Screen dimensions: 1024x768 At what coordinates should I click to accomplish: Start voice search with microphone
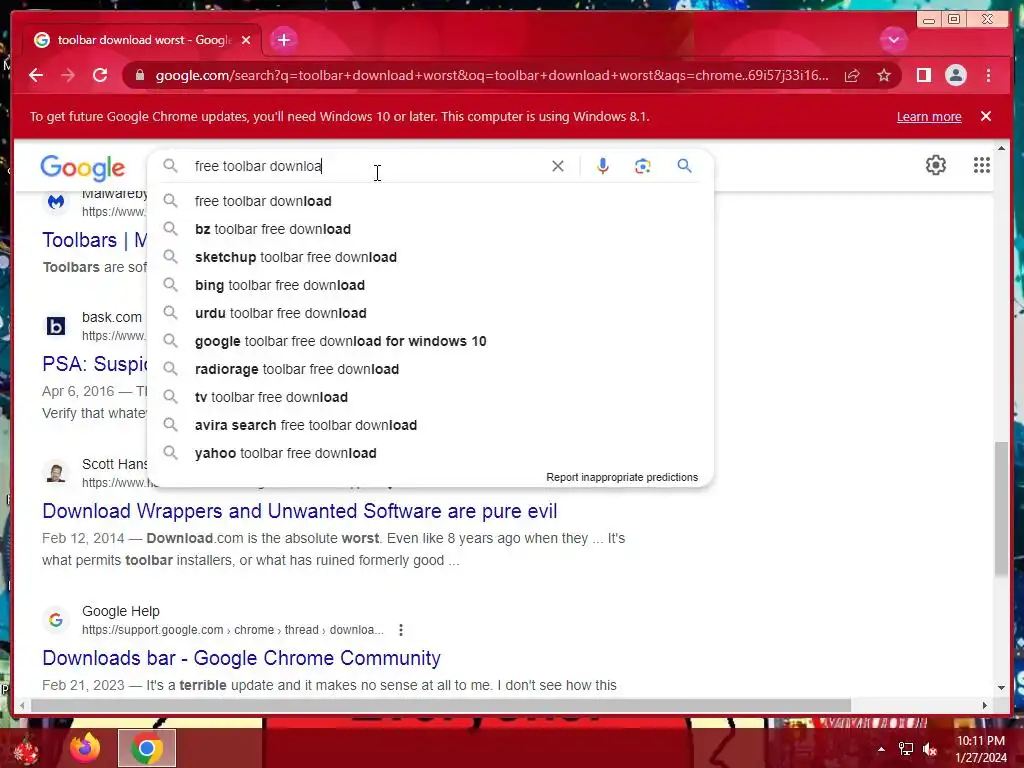point(603,166)
